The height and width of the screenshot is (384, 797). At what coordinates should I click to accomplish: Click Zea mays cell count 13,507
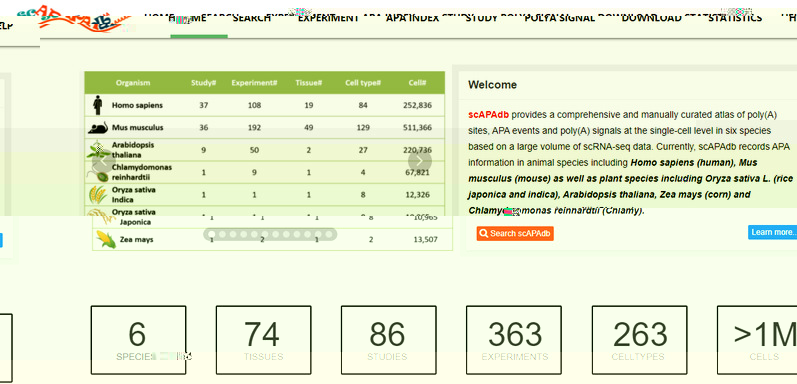425,240
